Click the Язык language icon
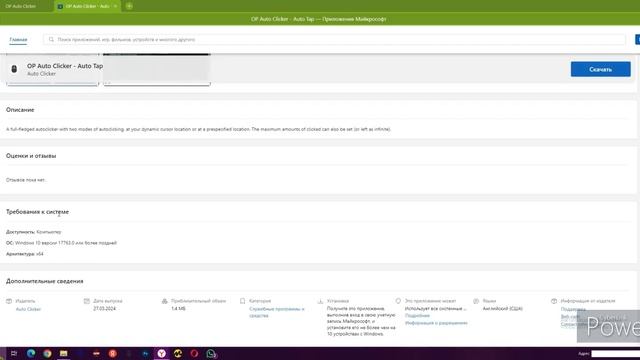The height and width of the screenshot is (360, 640). [476, 301]
